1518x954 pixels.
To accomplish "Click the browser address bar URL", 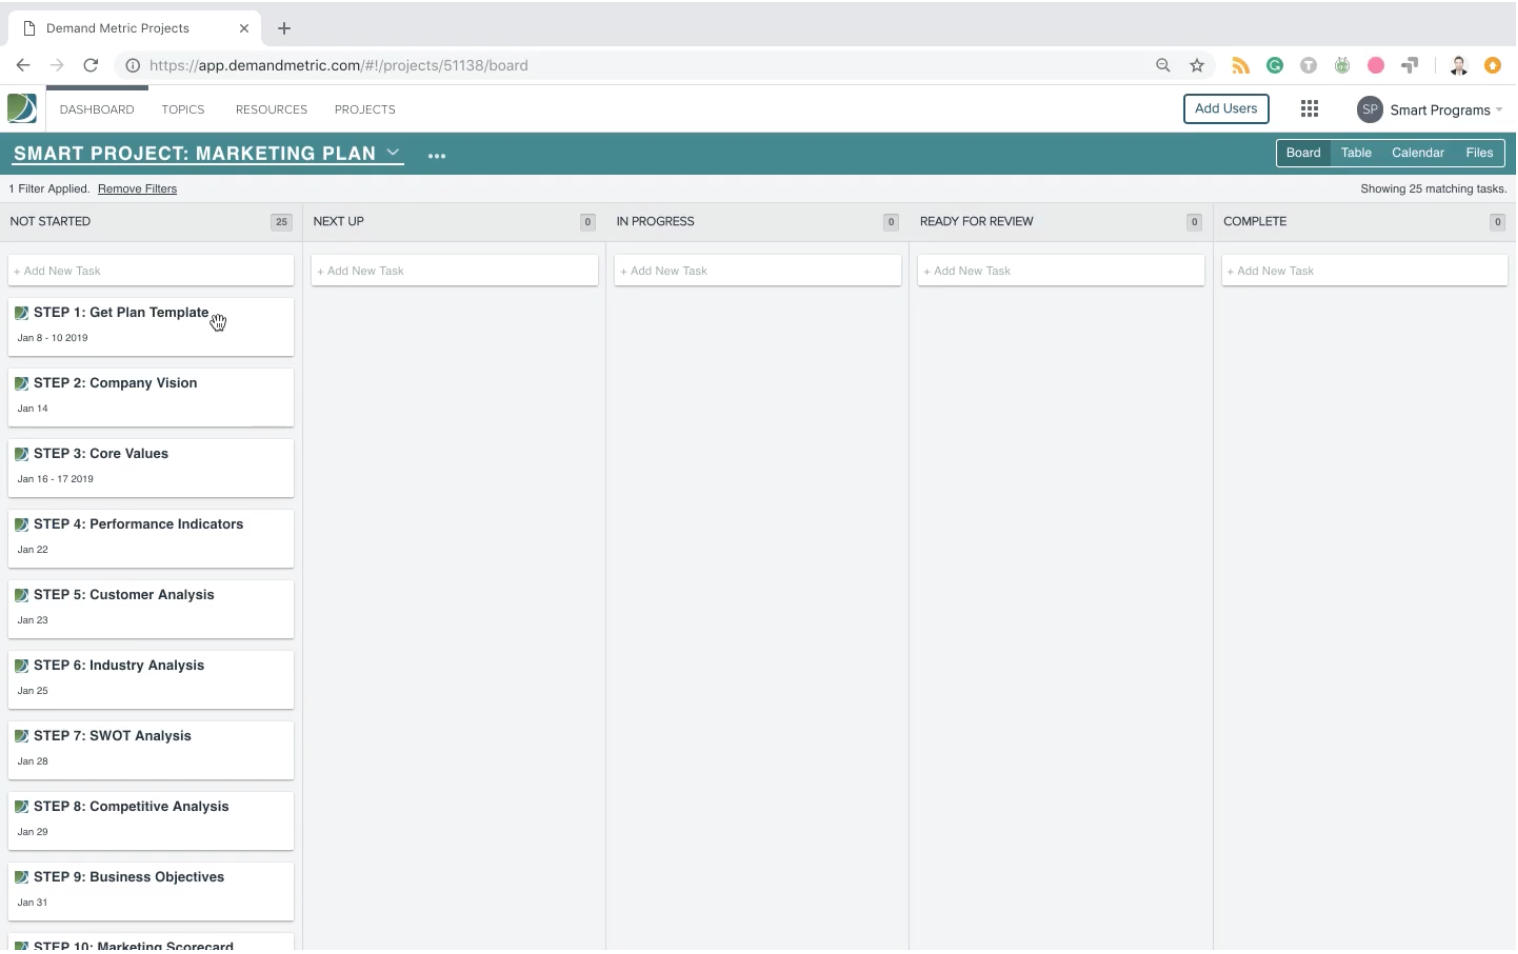I will click(x=338, y=65).
